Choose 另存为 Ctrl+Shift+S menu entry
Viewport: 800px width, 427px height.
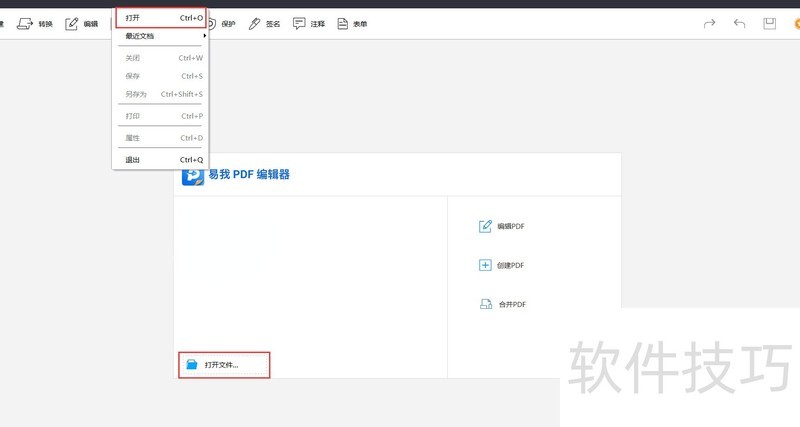tap(161, 94)
